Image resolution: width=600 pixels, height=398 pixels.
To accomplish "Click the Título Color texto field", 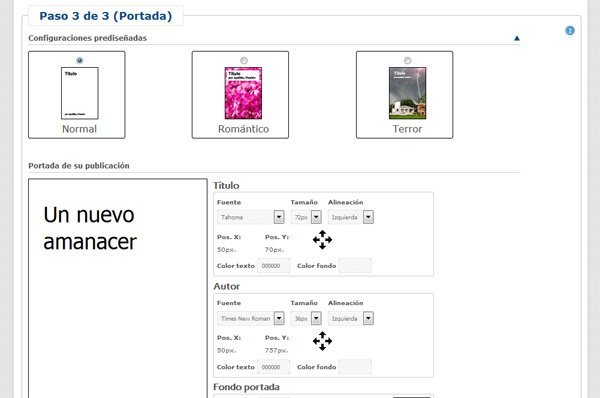I will coord(273,266).
